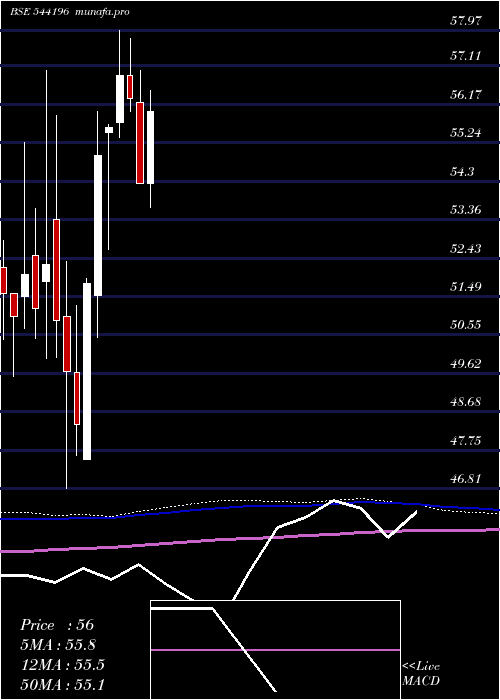Click the 50.55 price axis label

(x=465, y=325)
